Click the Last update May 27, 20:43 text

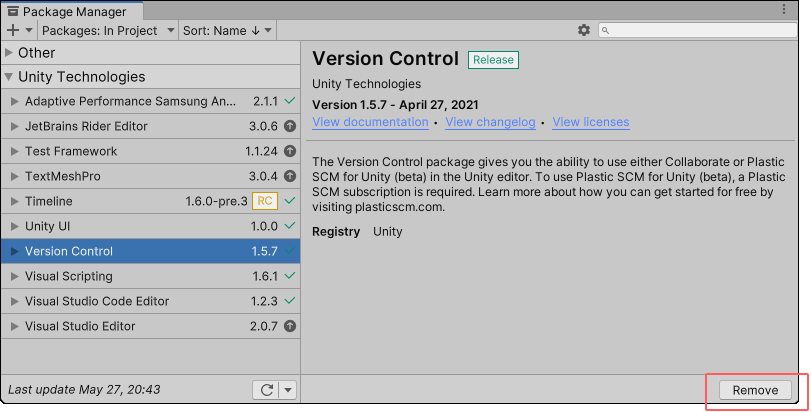84,389
